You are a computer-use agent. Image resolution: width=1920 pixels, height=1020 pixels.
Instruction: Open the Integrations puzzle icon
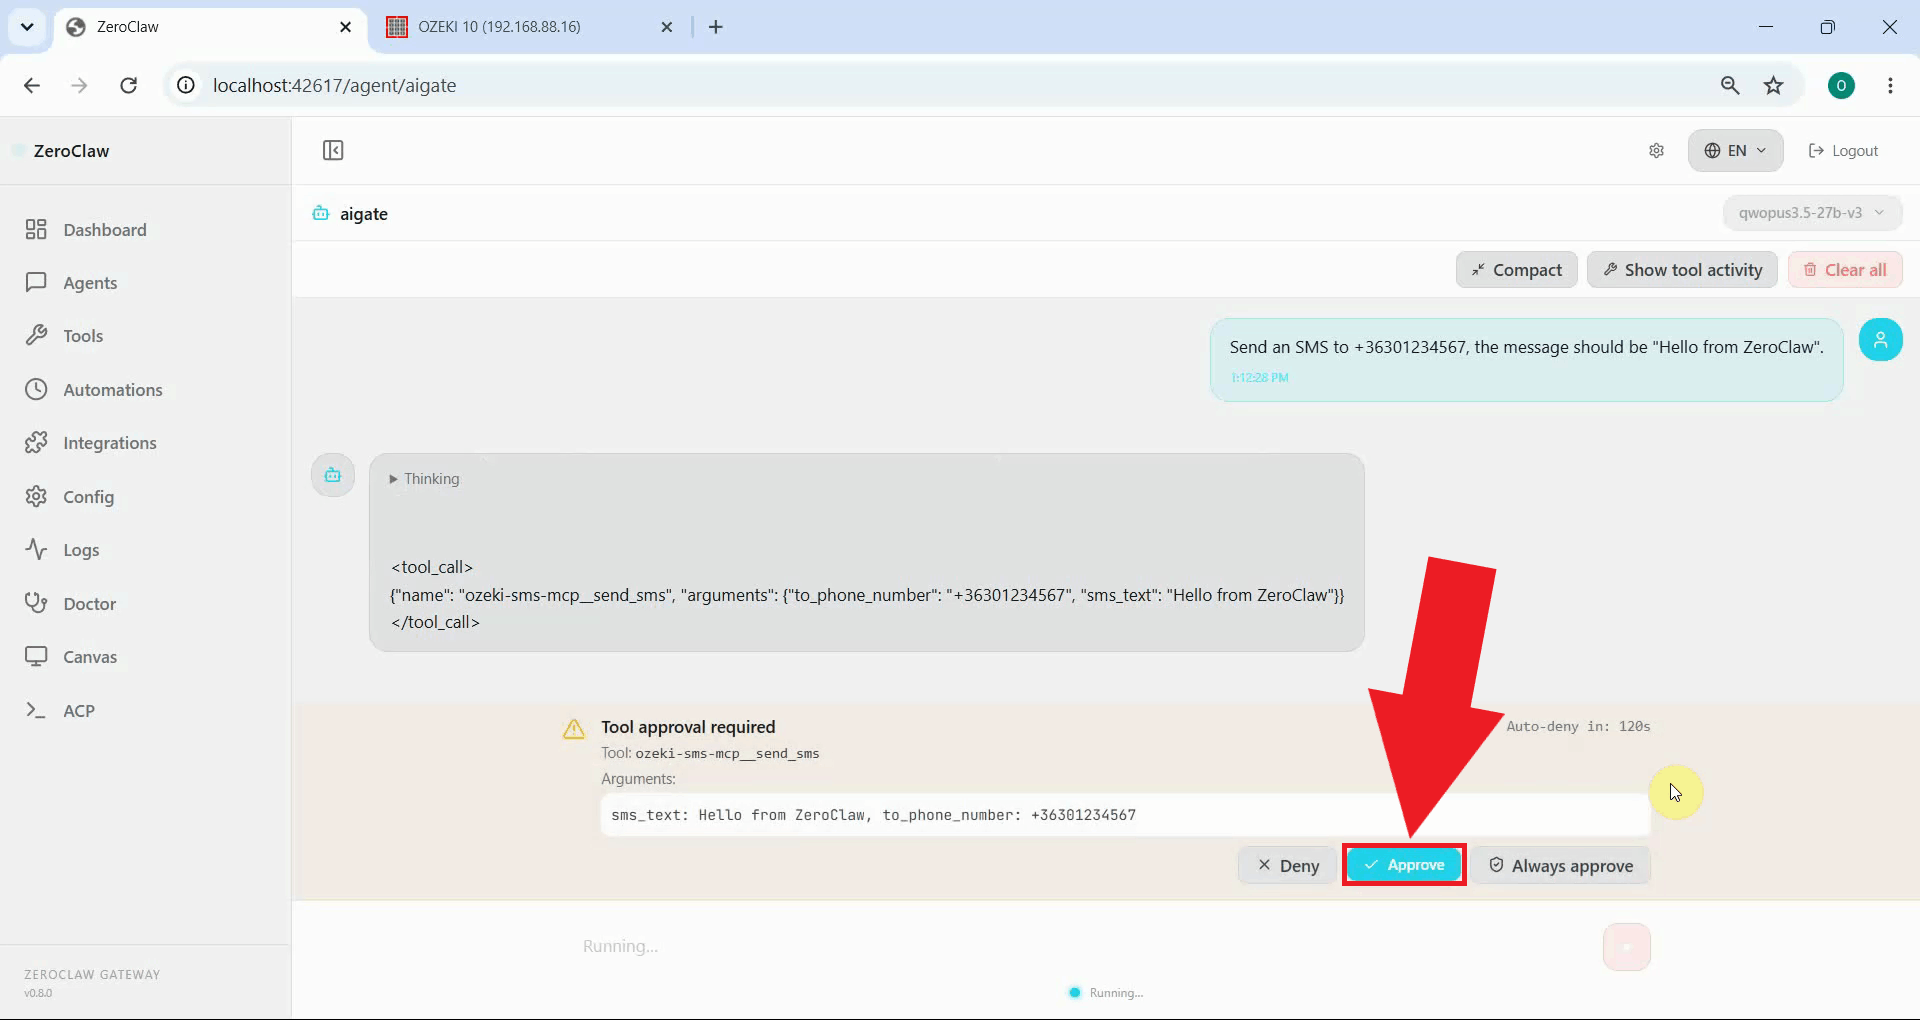36,443
